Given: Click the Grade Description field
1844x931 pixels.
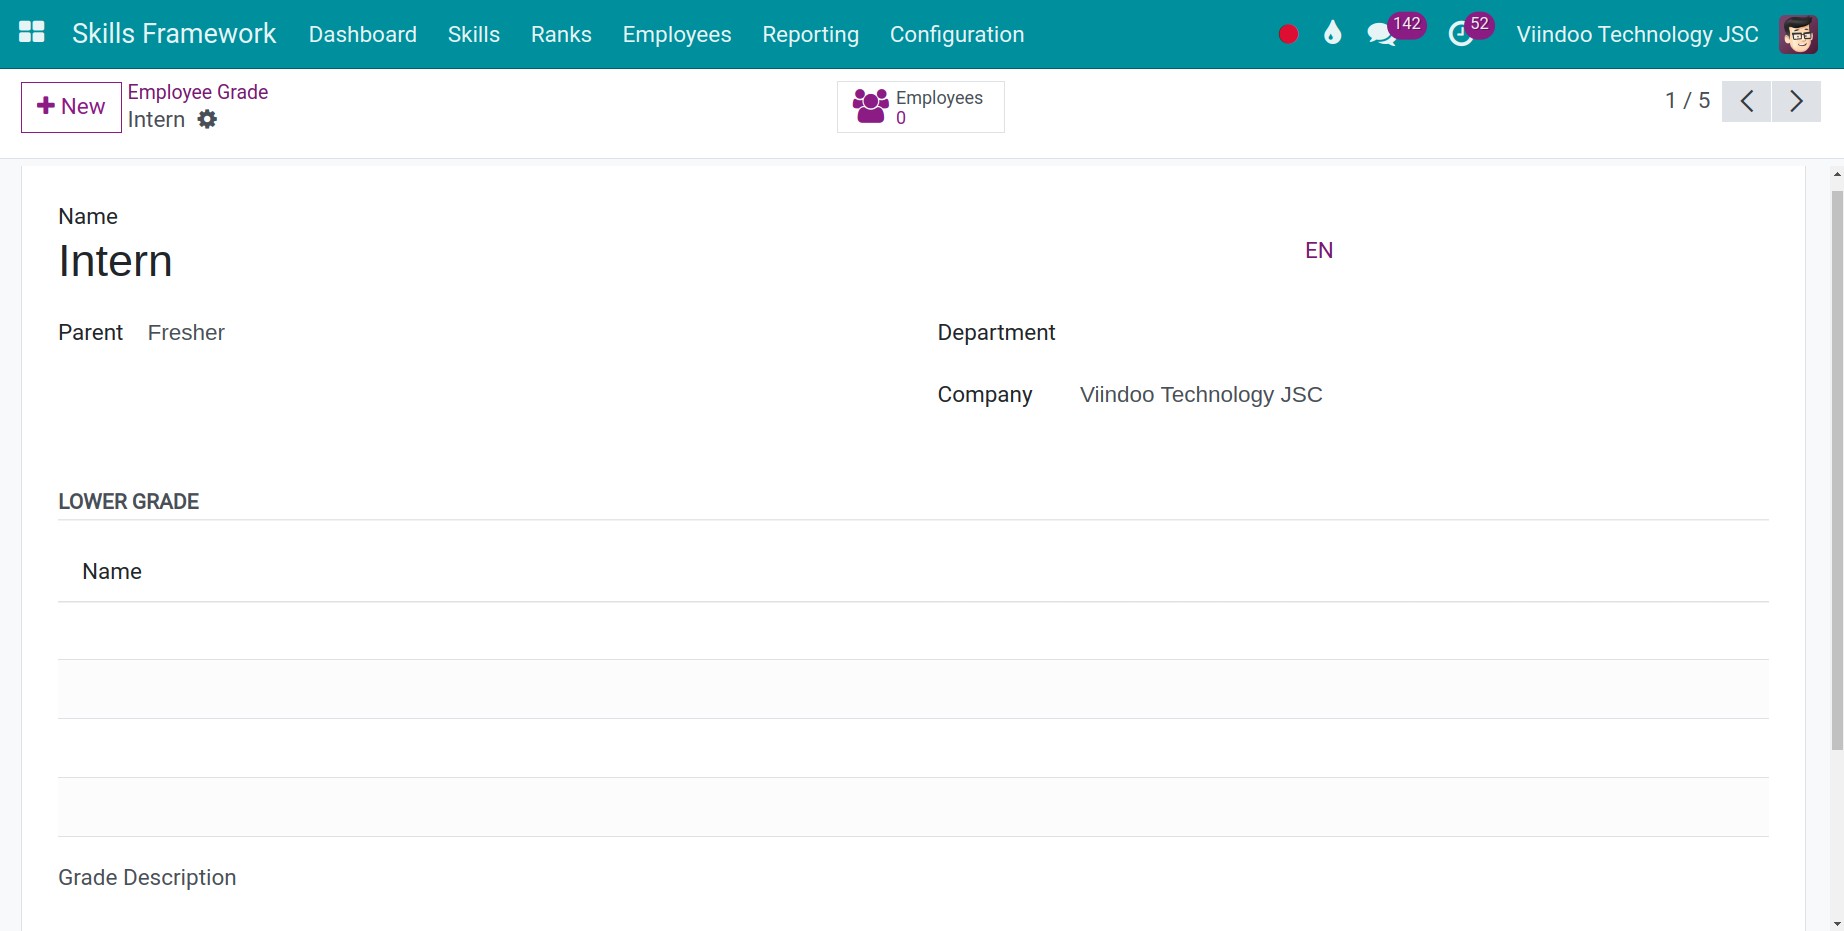Looking at the screenshot, I should [147, 878].
